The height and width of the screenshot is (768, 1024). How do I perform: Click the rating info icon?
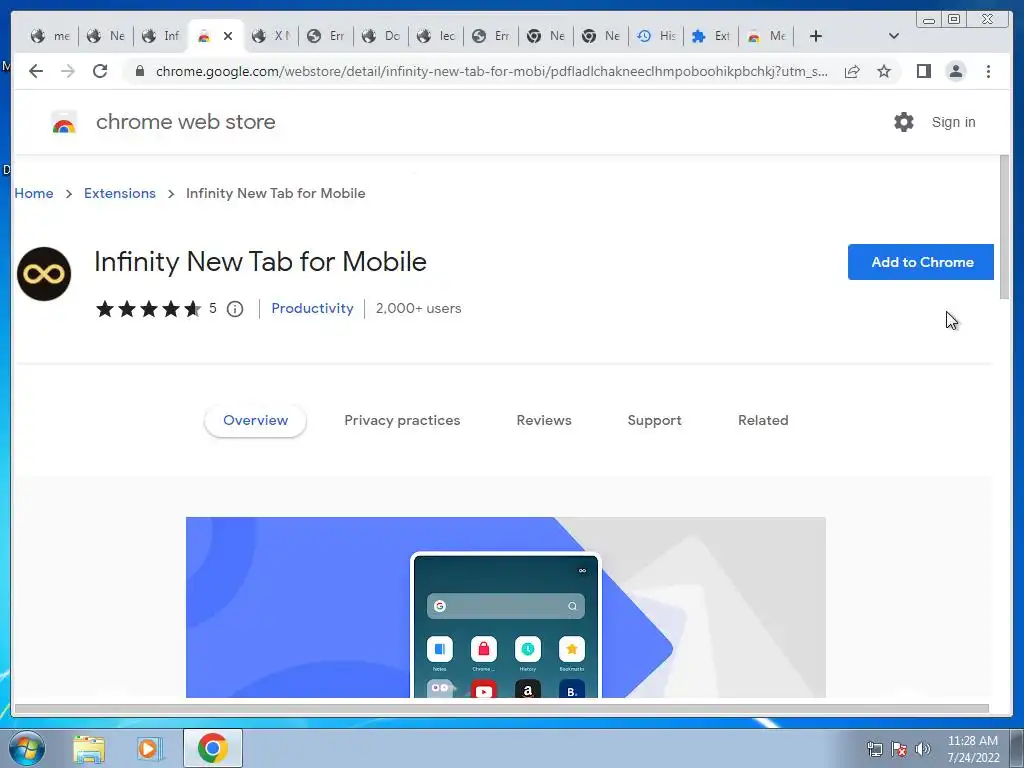pyautogui.click(x=235, y=309)
